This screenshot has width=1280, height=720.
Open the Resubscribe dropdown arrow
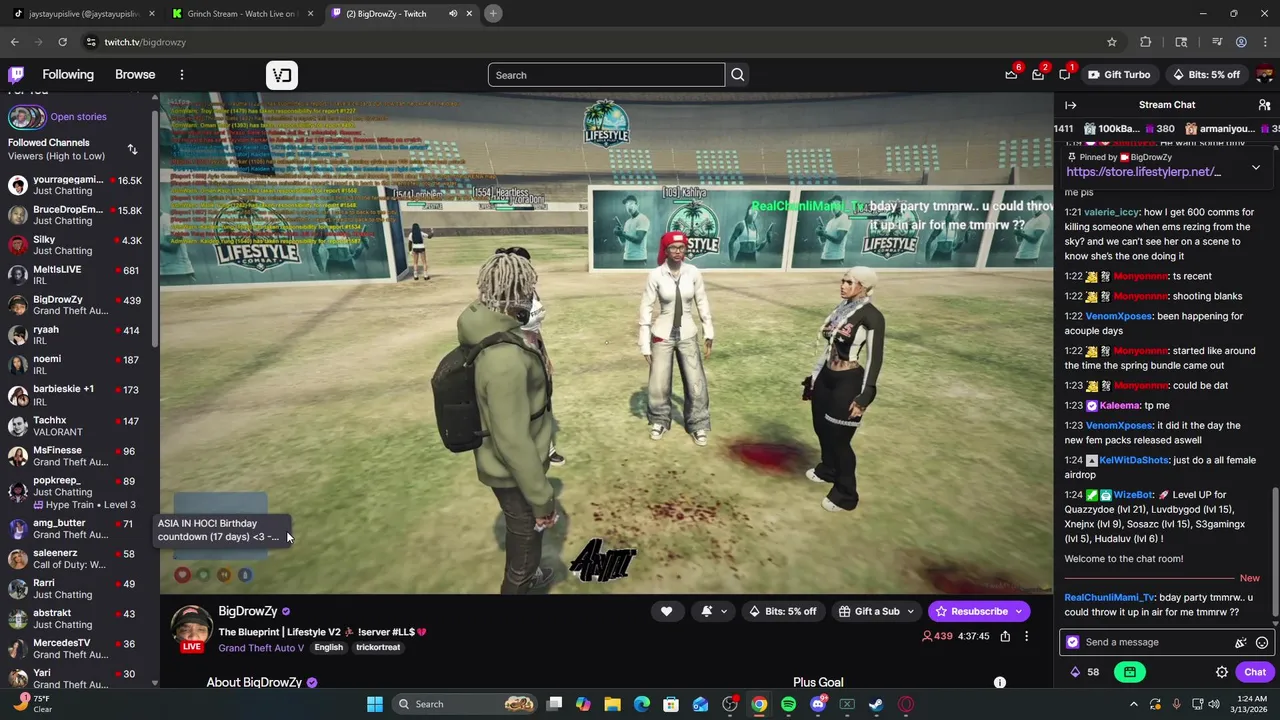1019,611
